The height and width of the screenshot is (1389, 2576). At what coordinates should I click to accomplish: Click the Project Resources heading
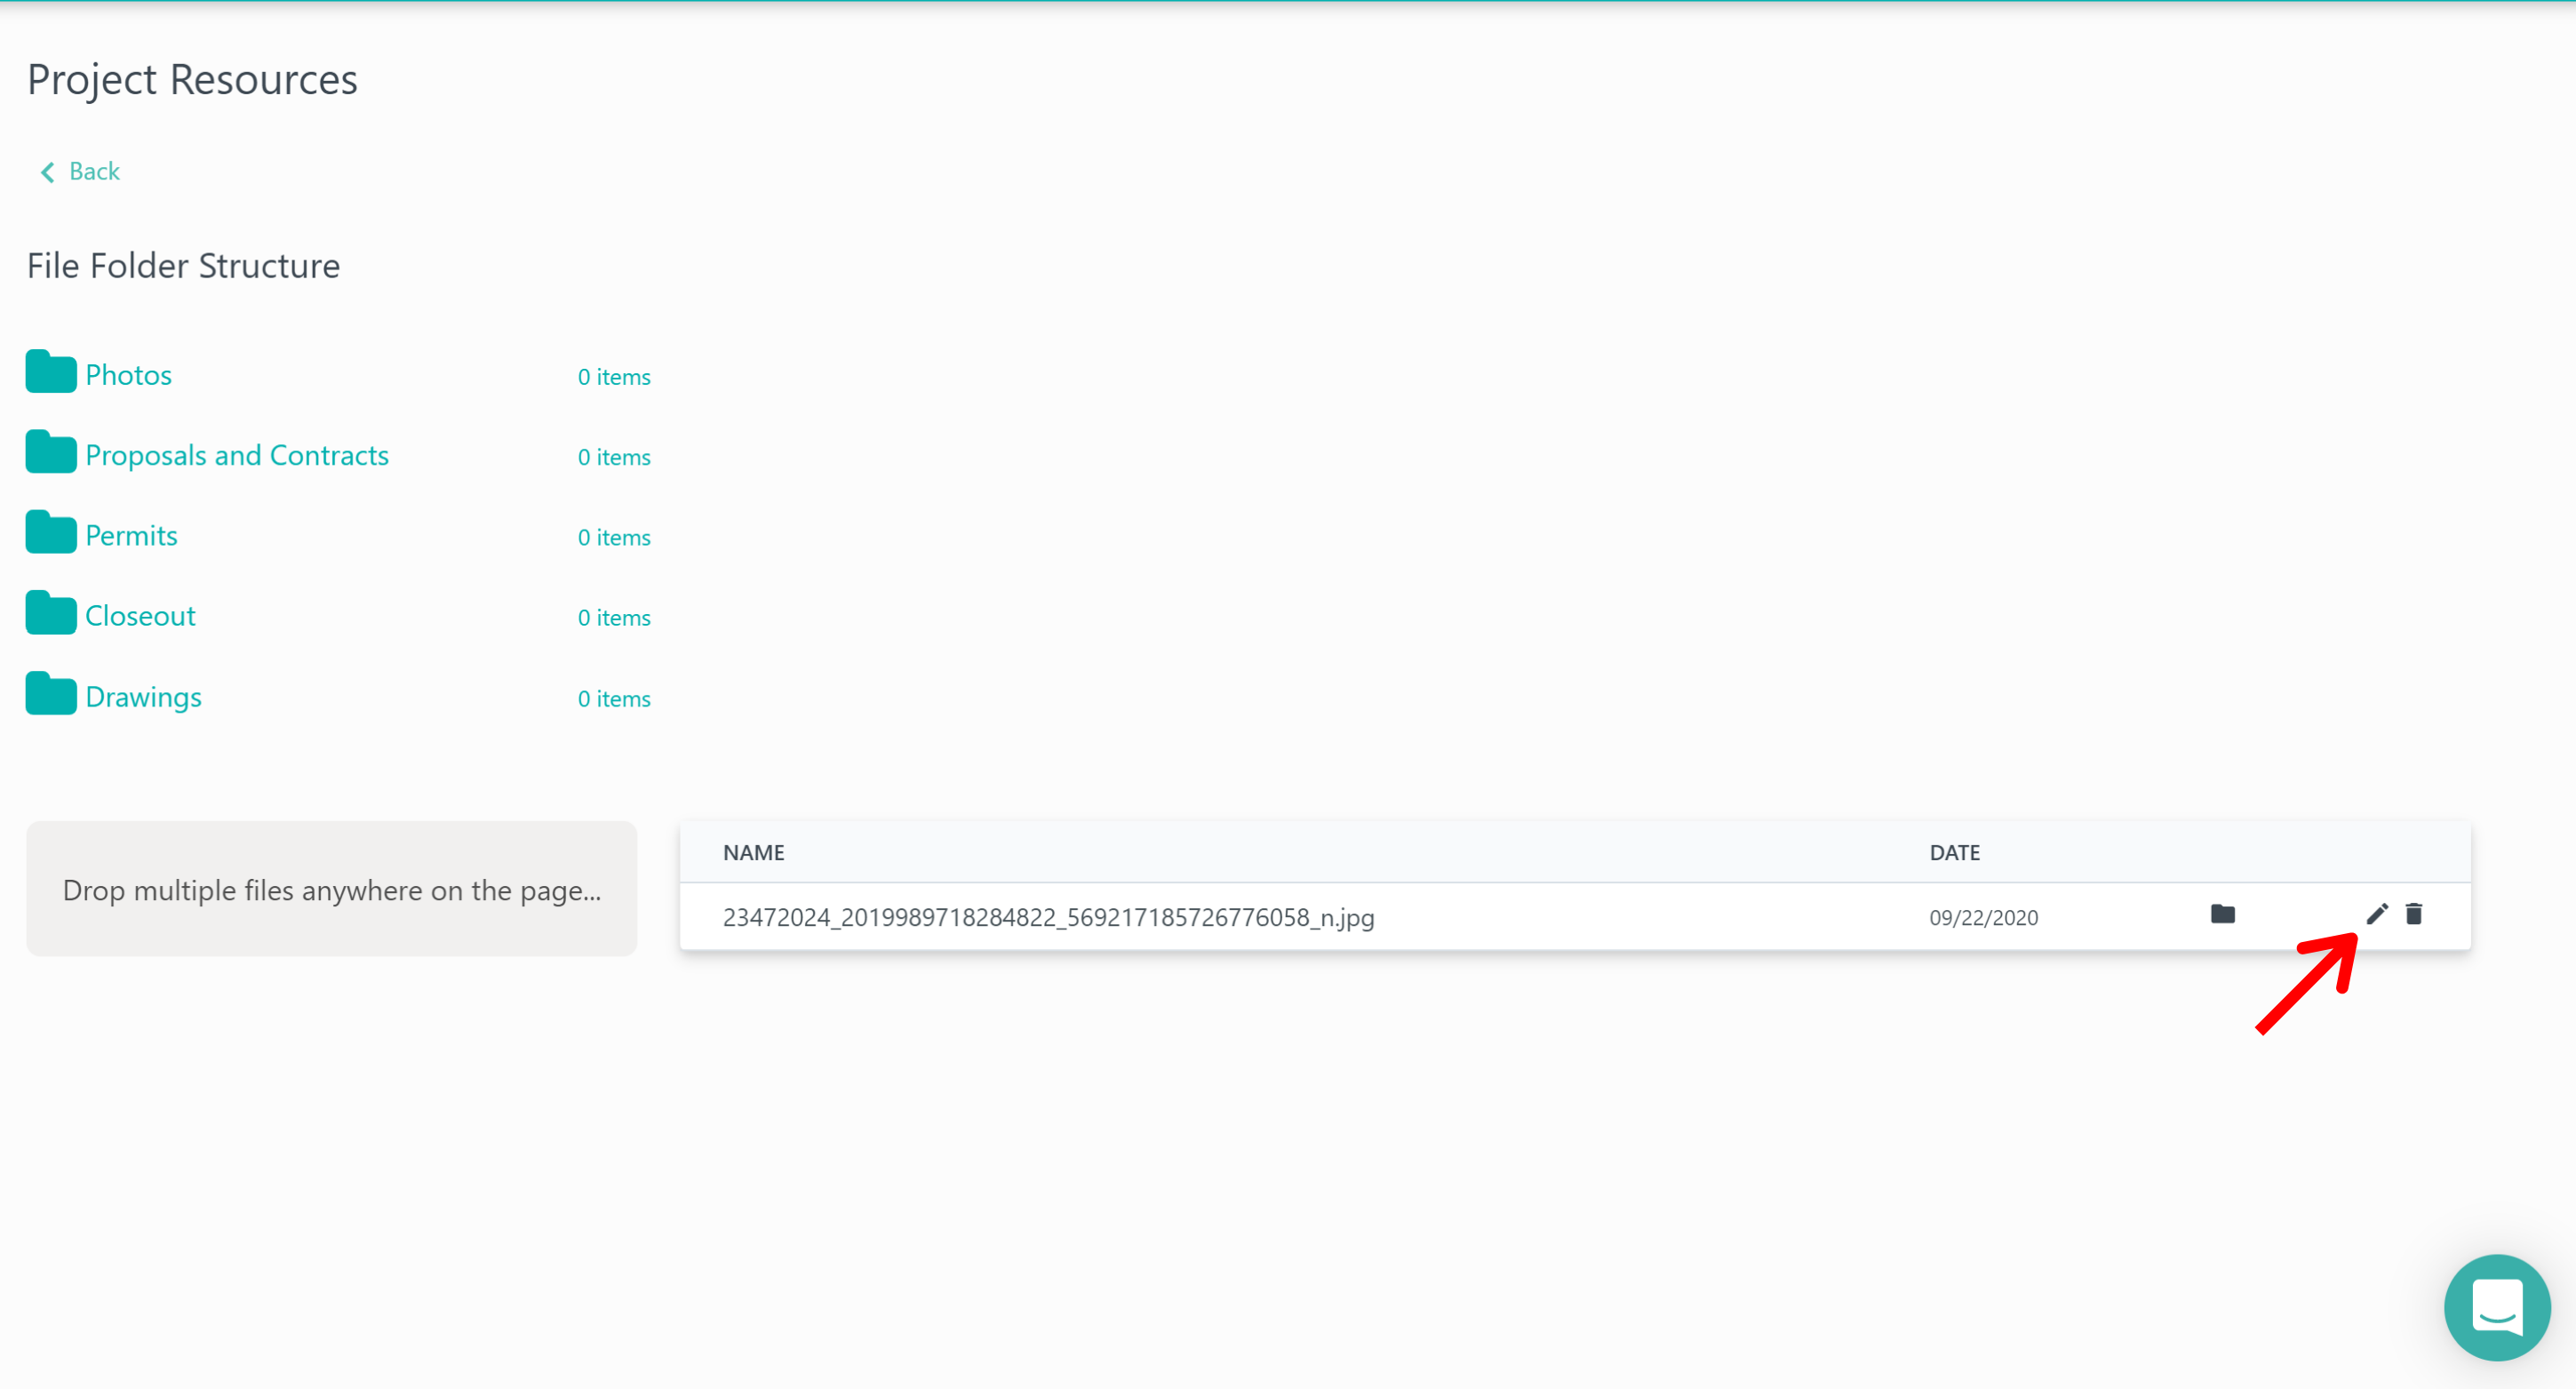click(192, 80)
